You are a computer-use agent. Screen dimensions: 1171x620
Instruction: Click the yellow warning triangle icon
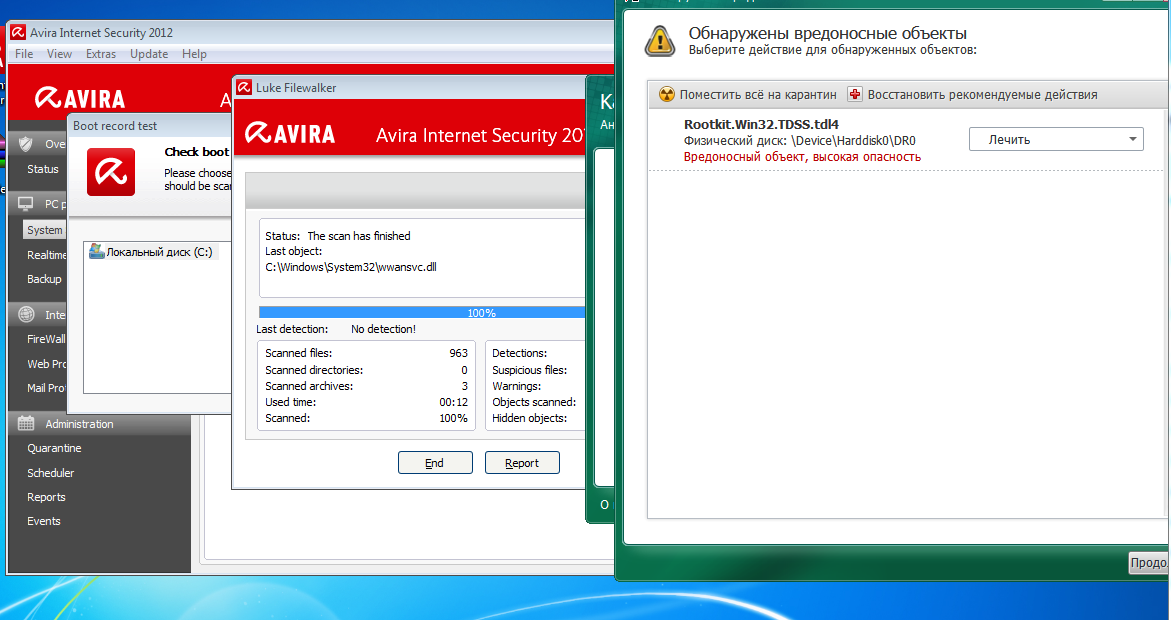660,41
